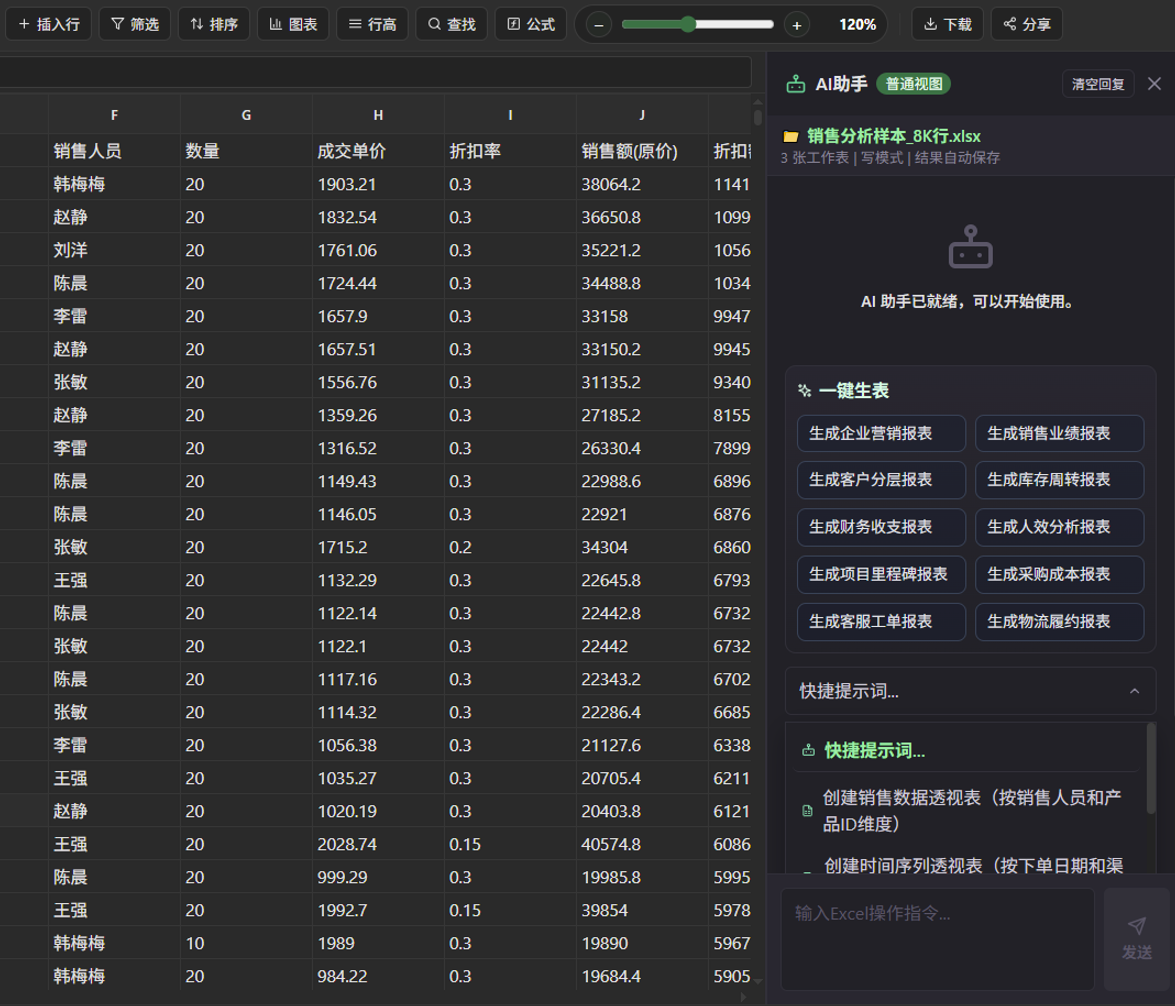Image resolution: width=1175 pixels, height=1006 pixels.
Task: Click the 排序 sort icon
Action: coord(213,23)
